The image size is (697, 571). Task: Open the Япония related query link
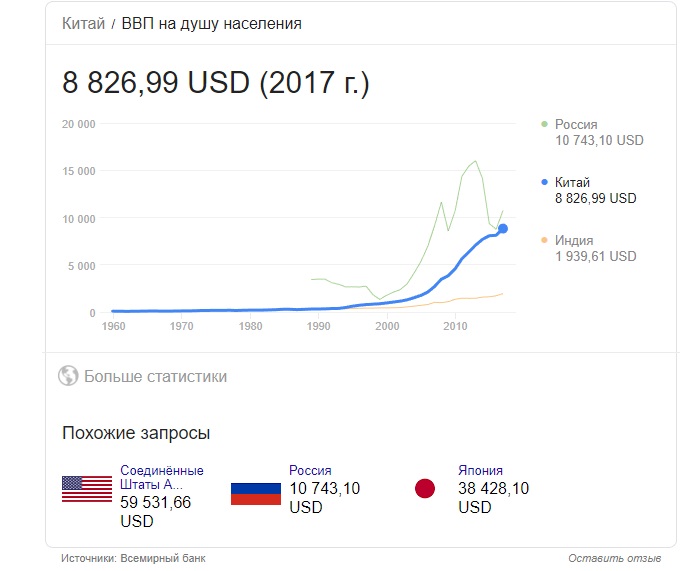point(481,470)
